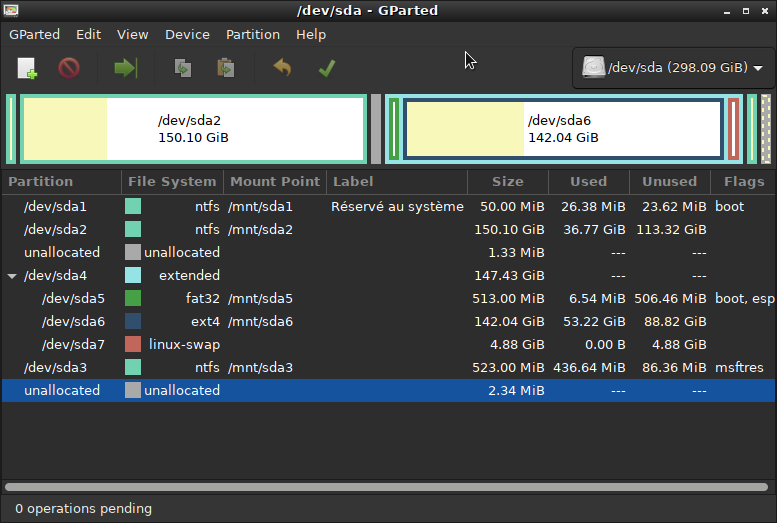This screenshot has height=523, width=777.
Task: Sort by the Flags column header
Action: (x=743, y=181)
